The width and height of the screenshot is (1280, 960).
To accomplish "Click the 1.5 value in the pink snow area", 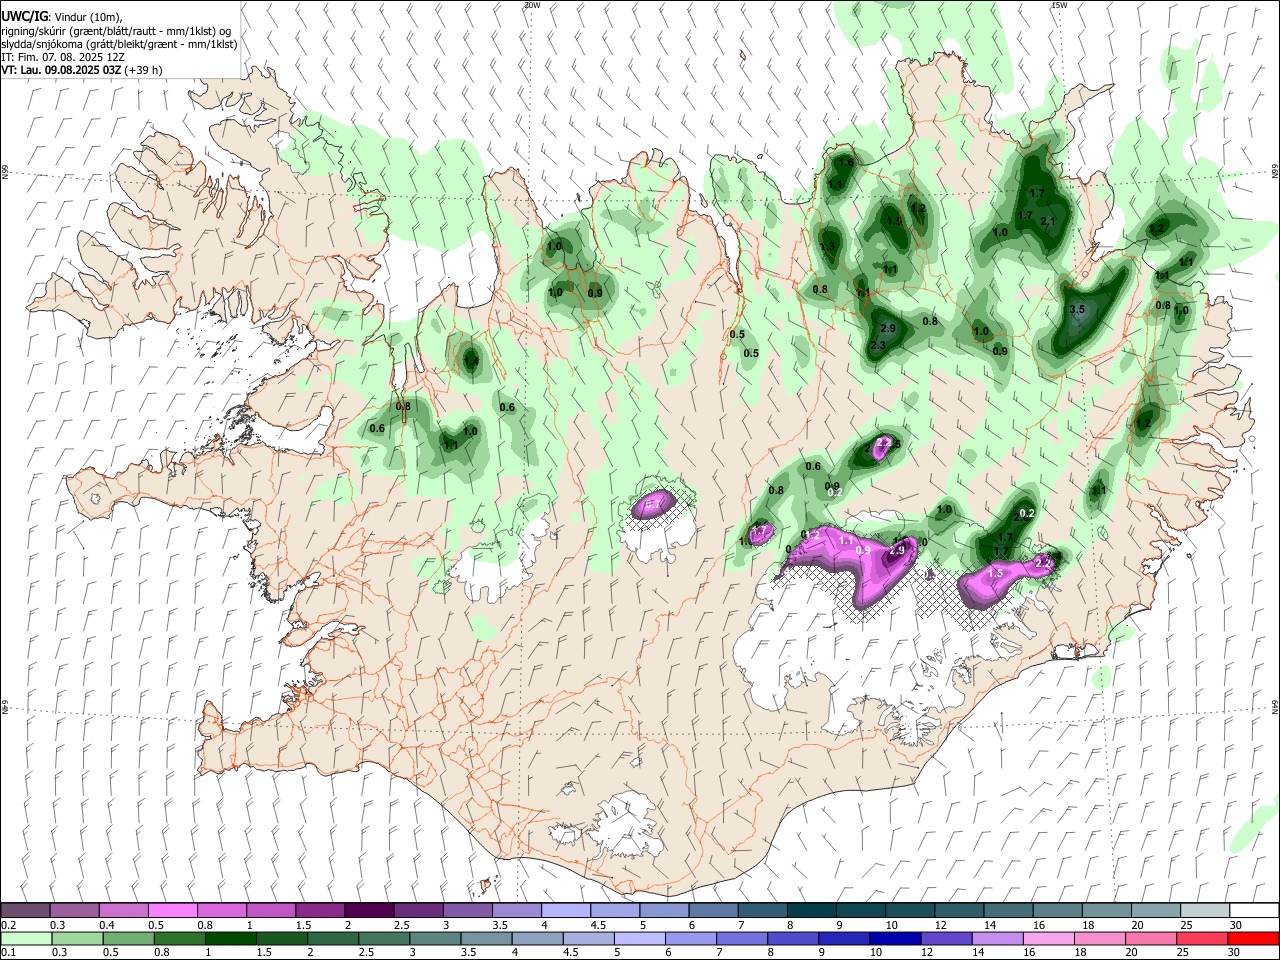I will tap(995, 574).
